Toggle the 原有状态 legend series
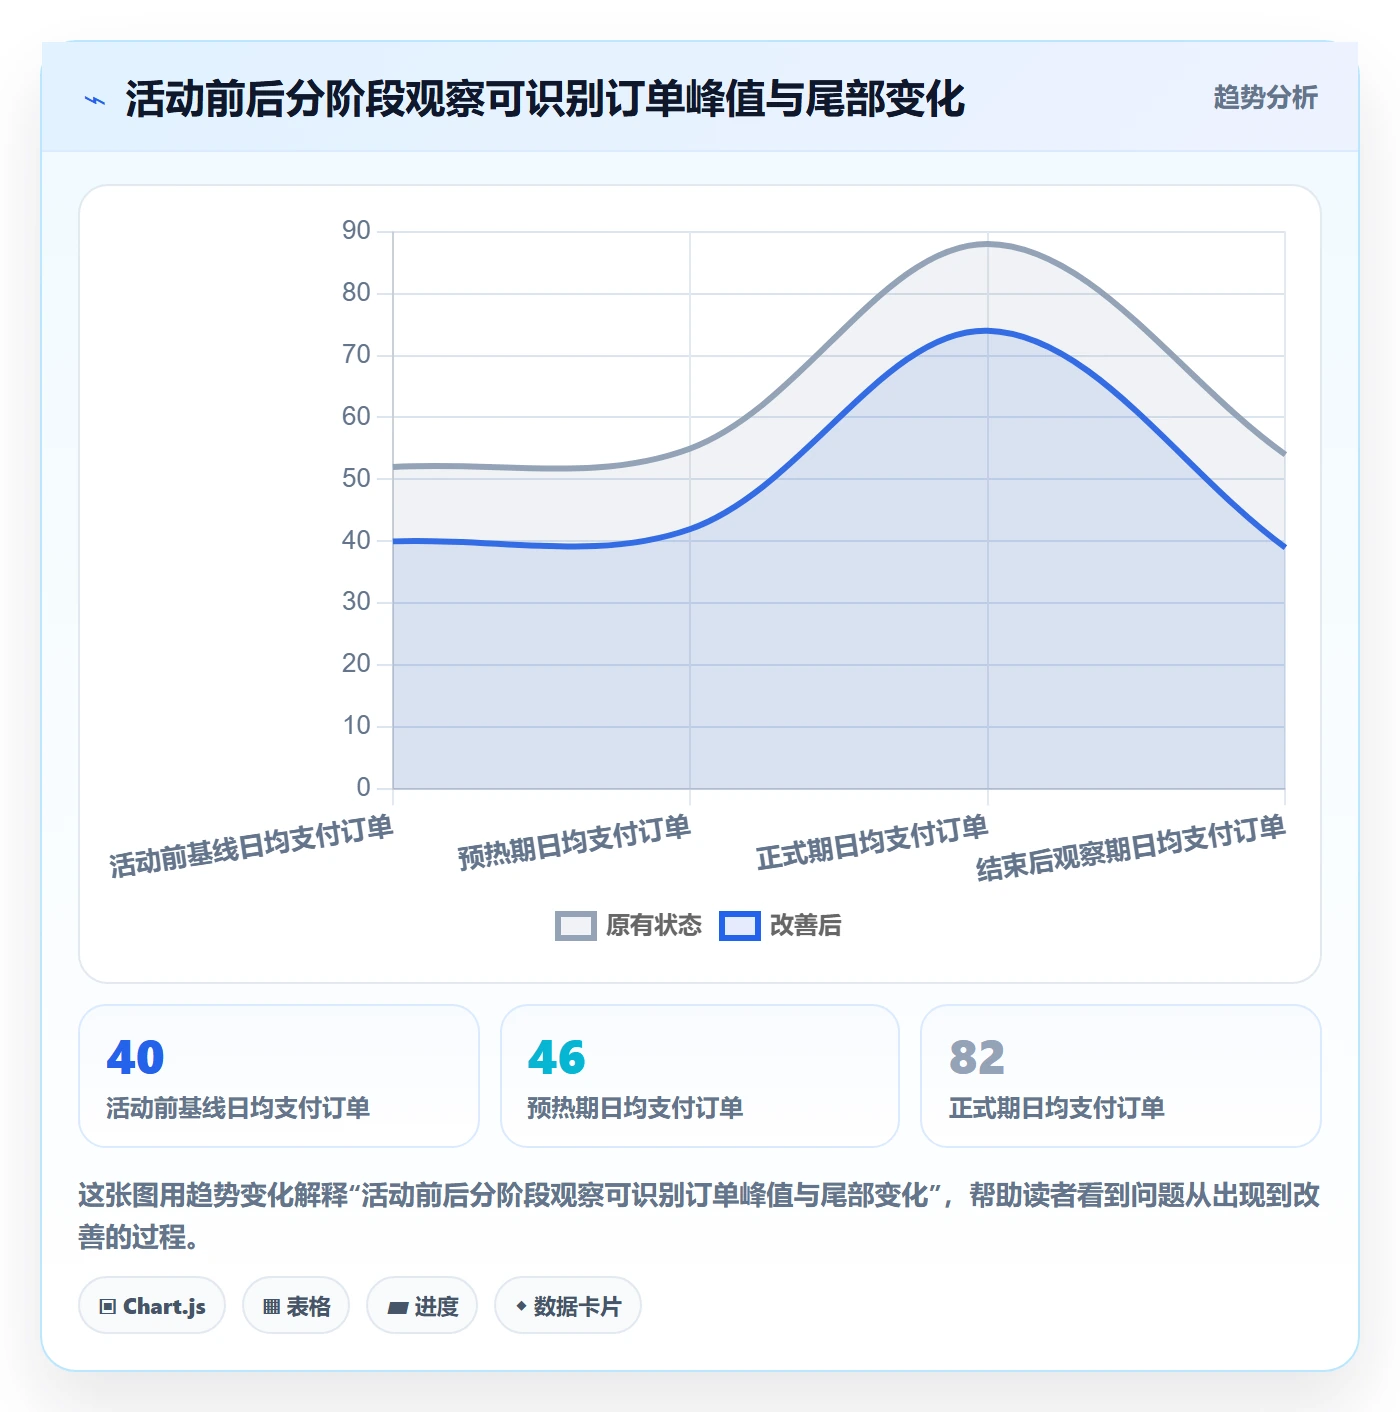The height and width of the screenshot is (1412, 1400). click(629, 925)
